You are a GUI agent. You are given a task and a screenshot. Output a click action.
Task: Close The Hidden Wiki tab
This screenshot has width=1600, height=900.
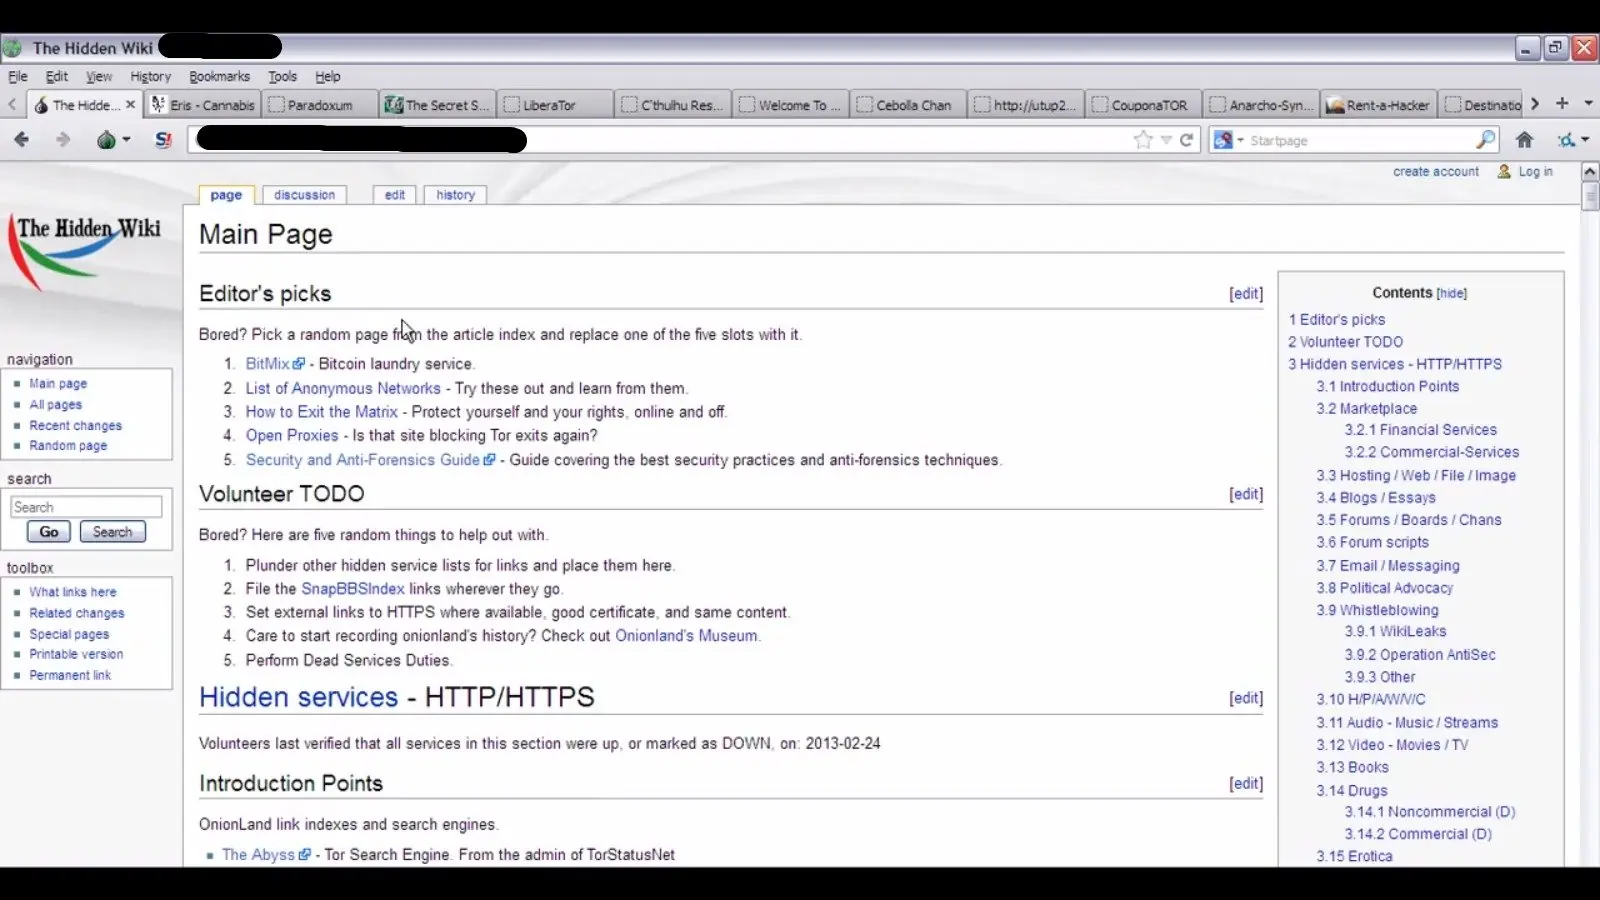[x=130, y=104]
